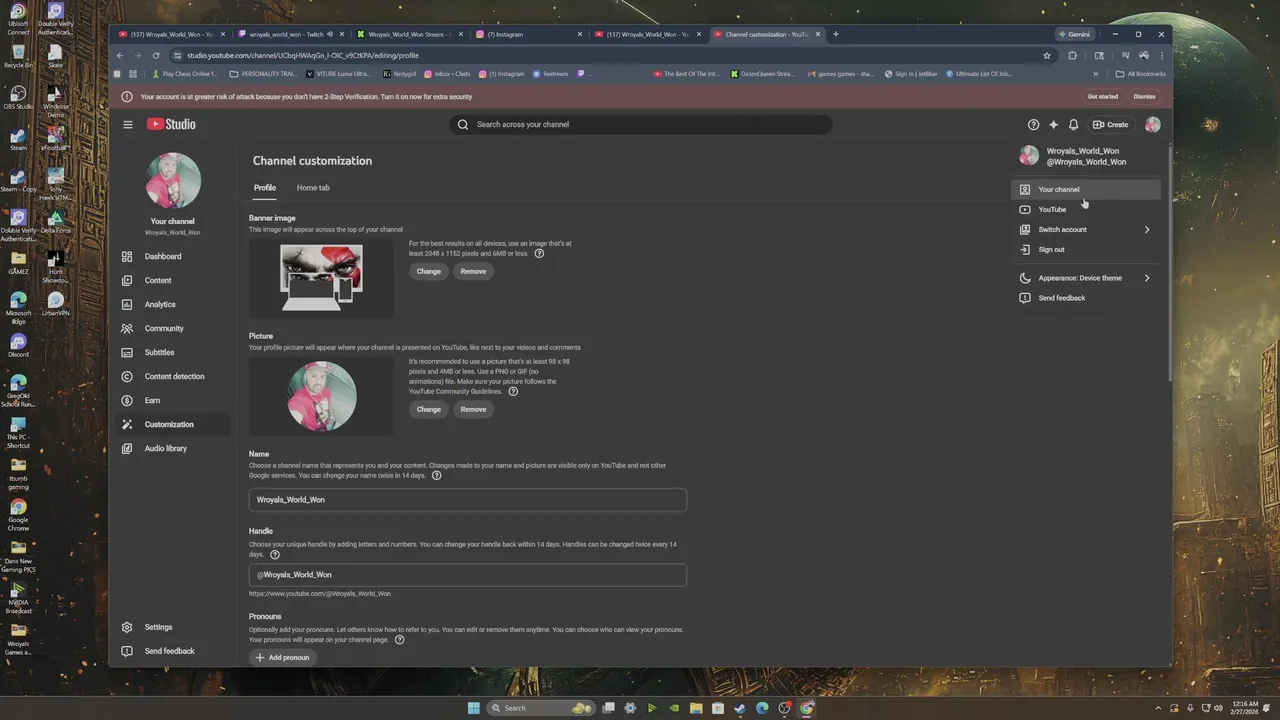The image size is (1280, 720).
Task: Switch to the Home tab
Action: [x=313, y=188]
